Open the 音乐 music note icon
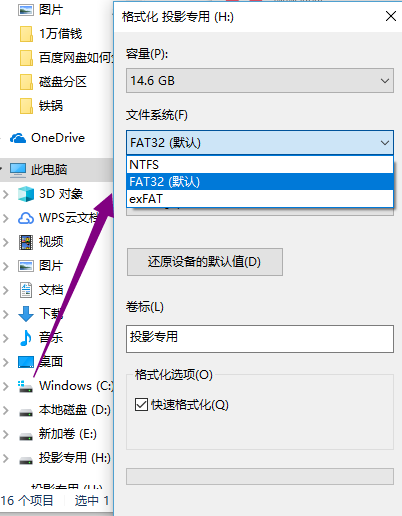 (26, 338)
